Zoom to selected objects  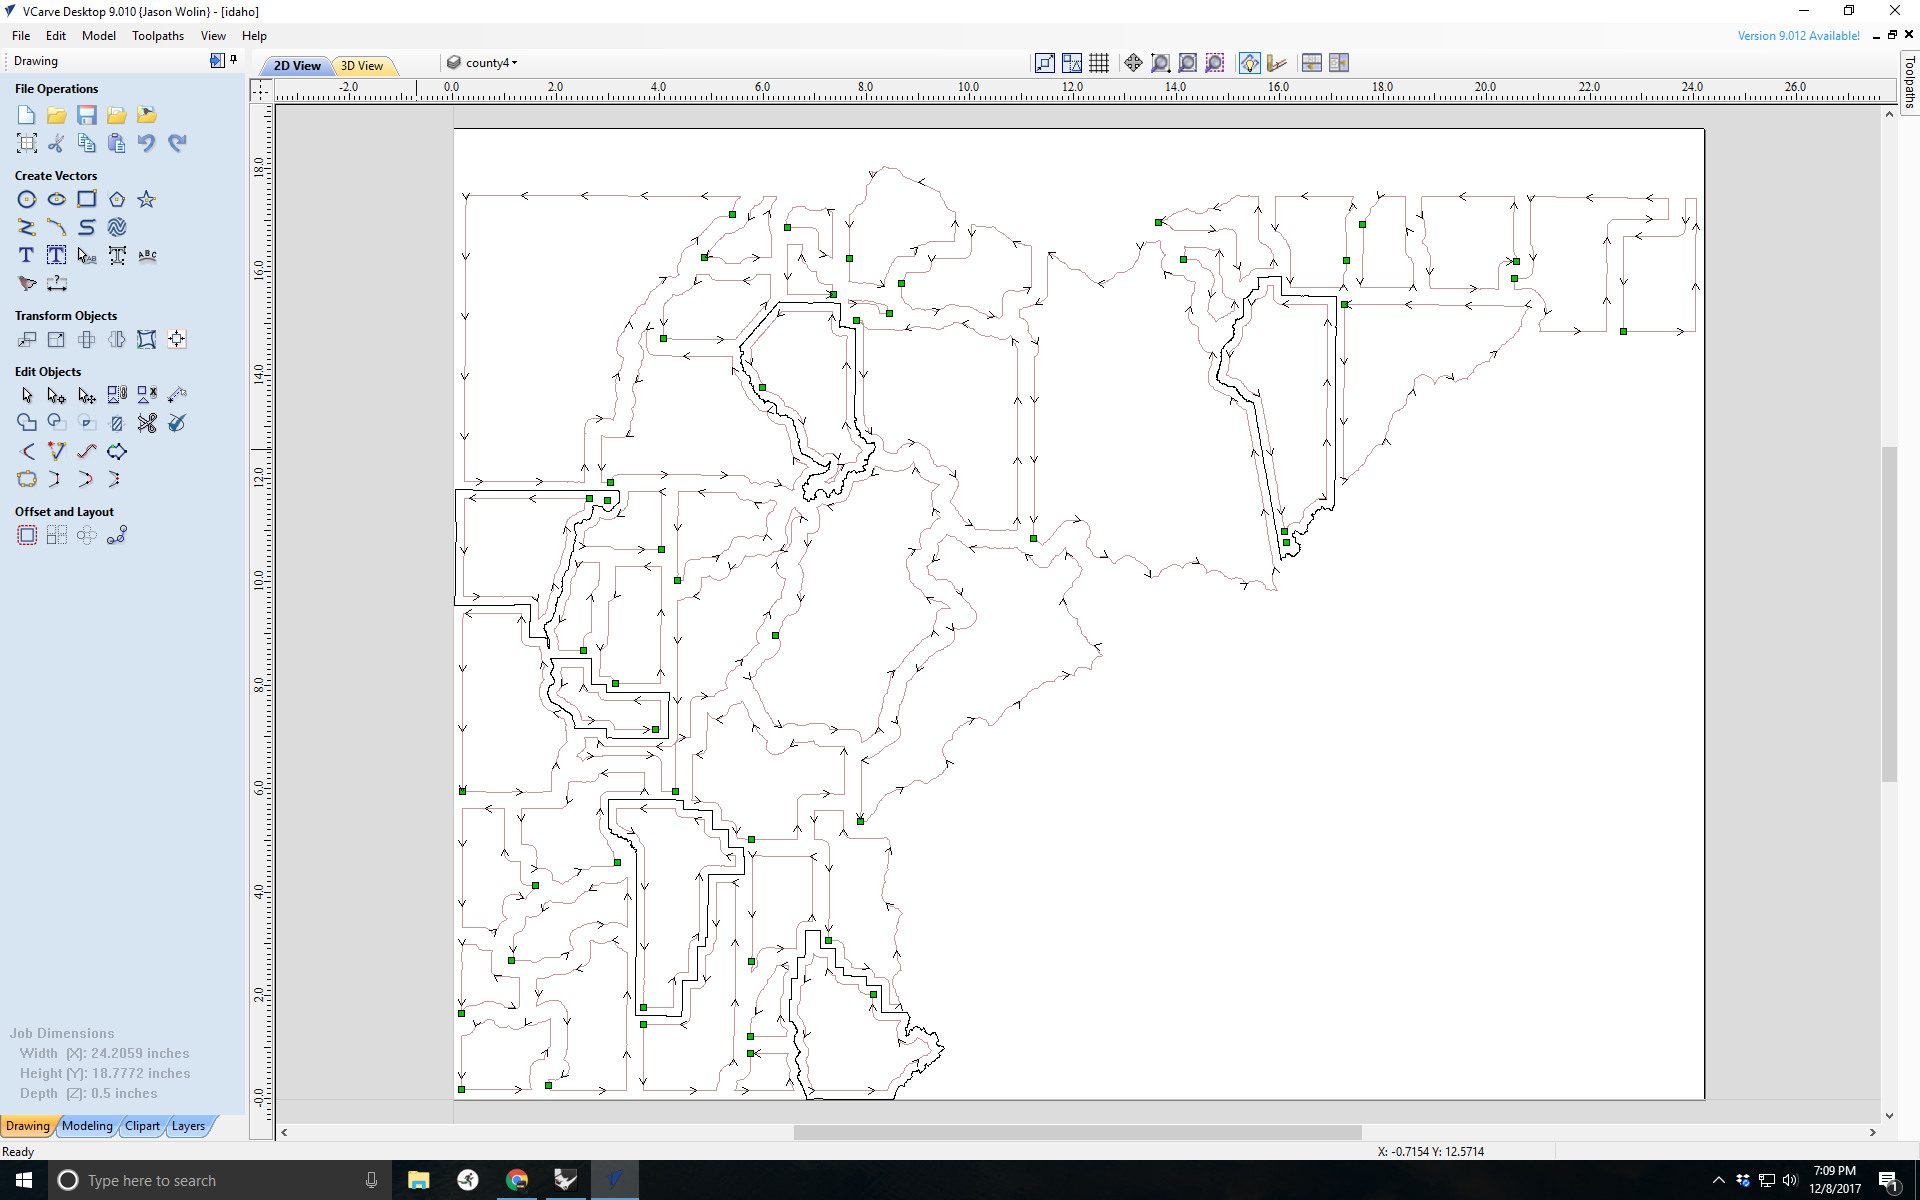[1214, 63]
